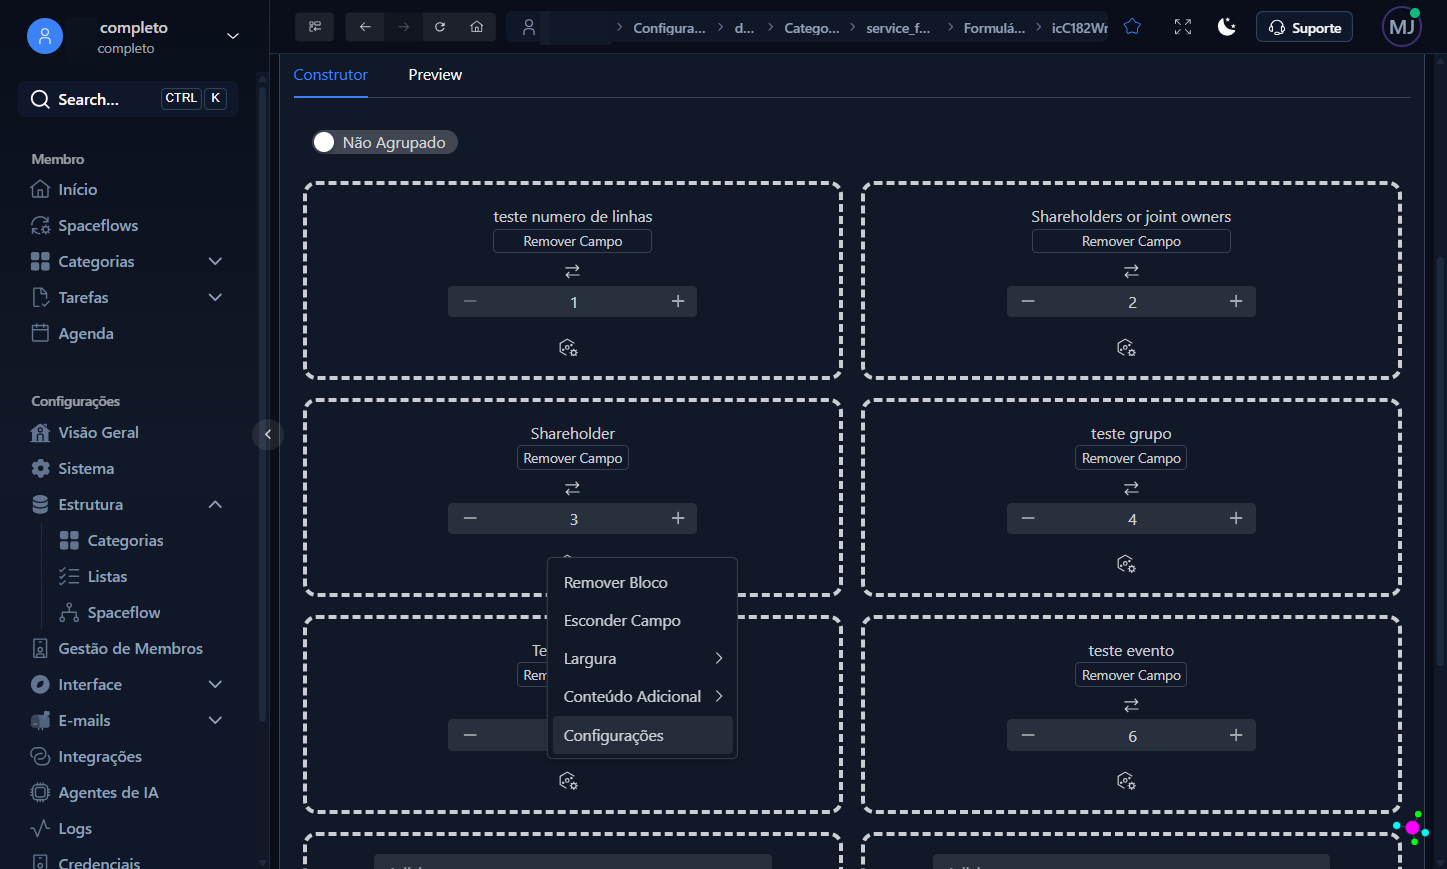Screen dimensions: 1447x869
Task: Open the home icon in toolbar
Action: coord(477,27)
